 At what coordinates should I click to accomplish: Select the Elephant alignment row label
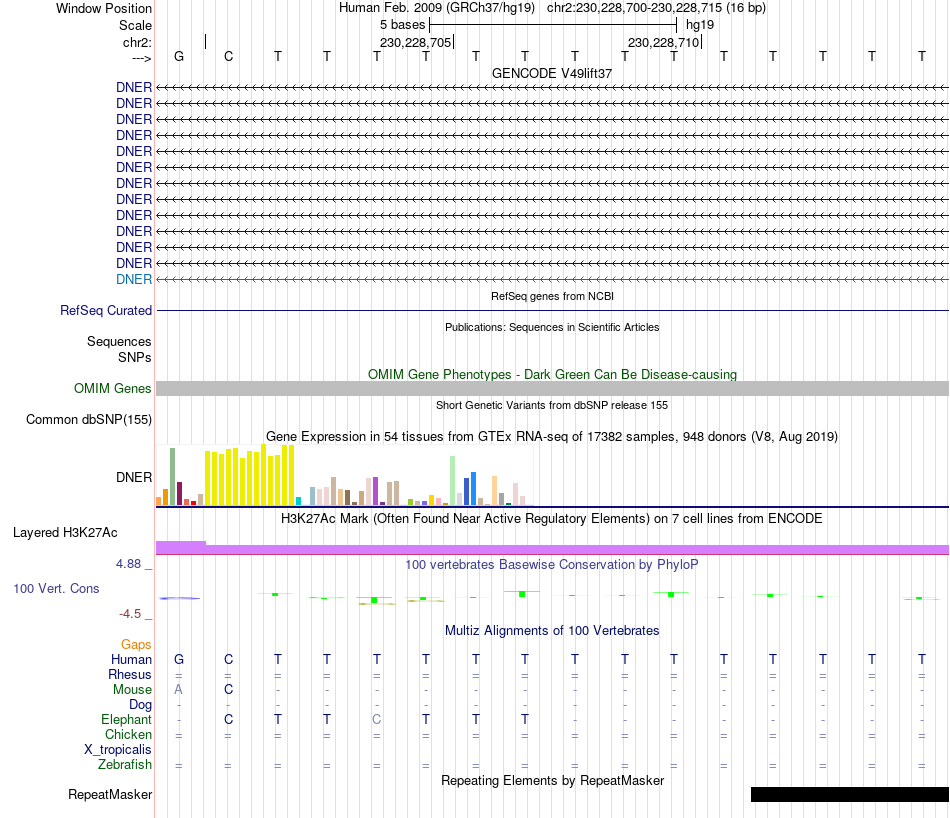[126, 719]
